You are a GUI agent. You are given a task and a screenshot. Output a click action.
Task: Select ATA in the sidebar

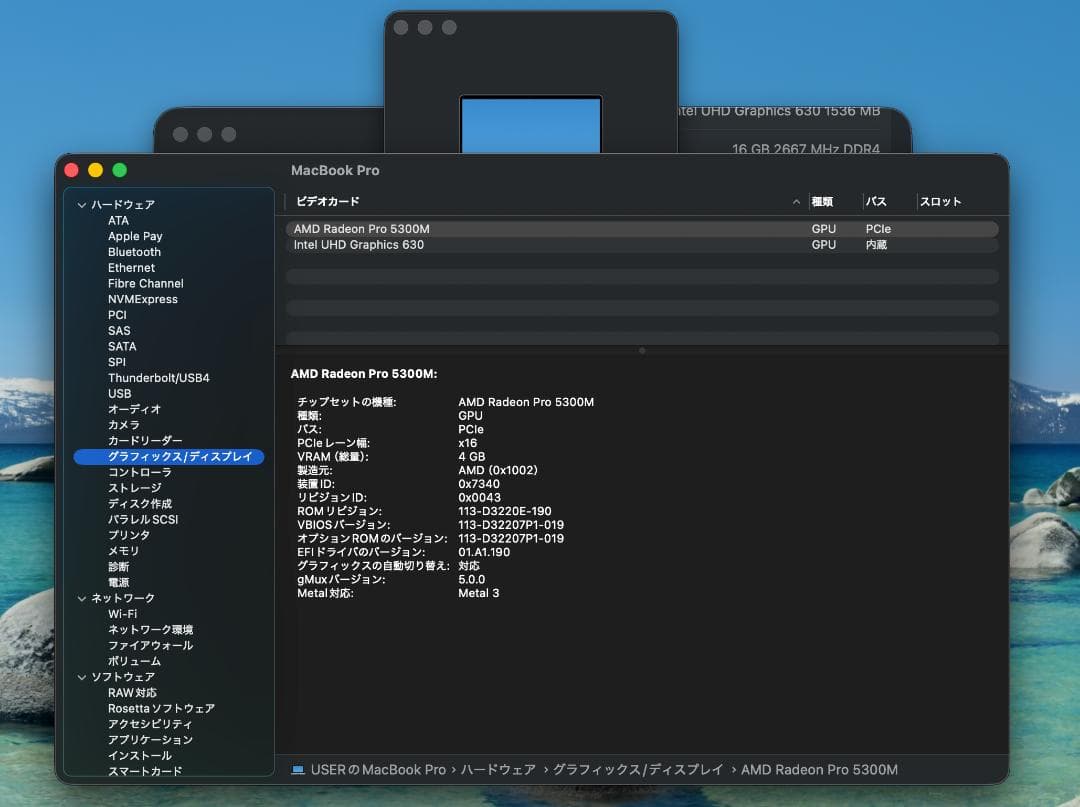[118, 220]
